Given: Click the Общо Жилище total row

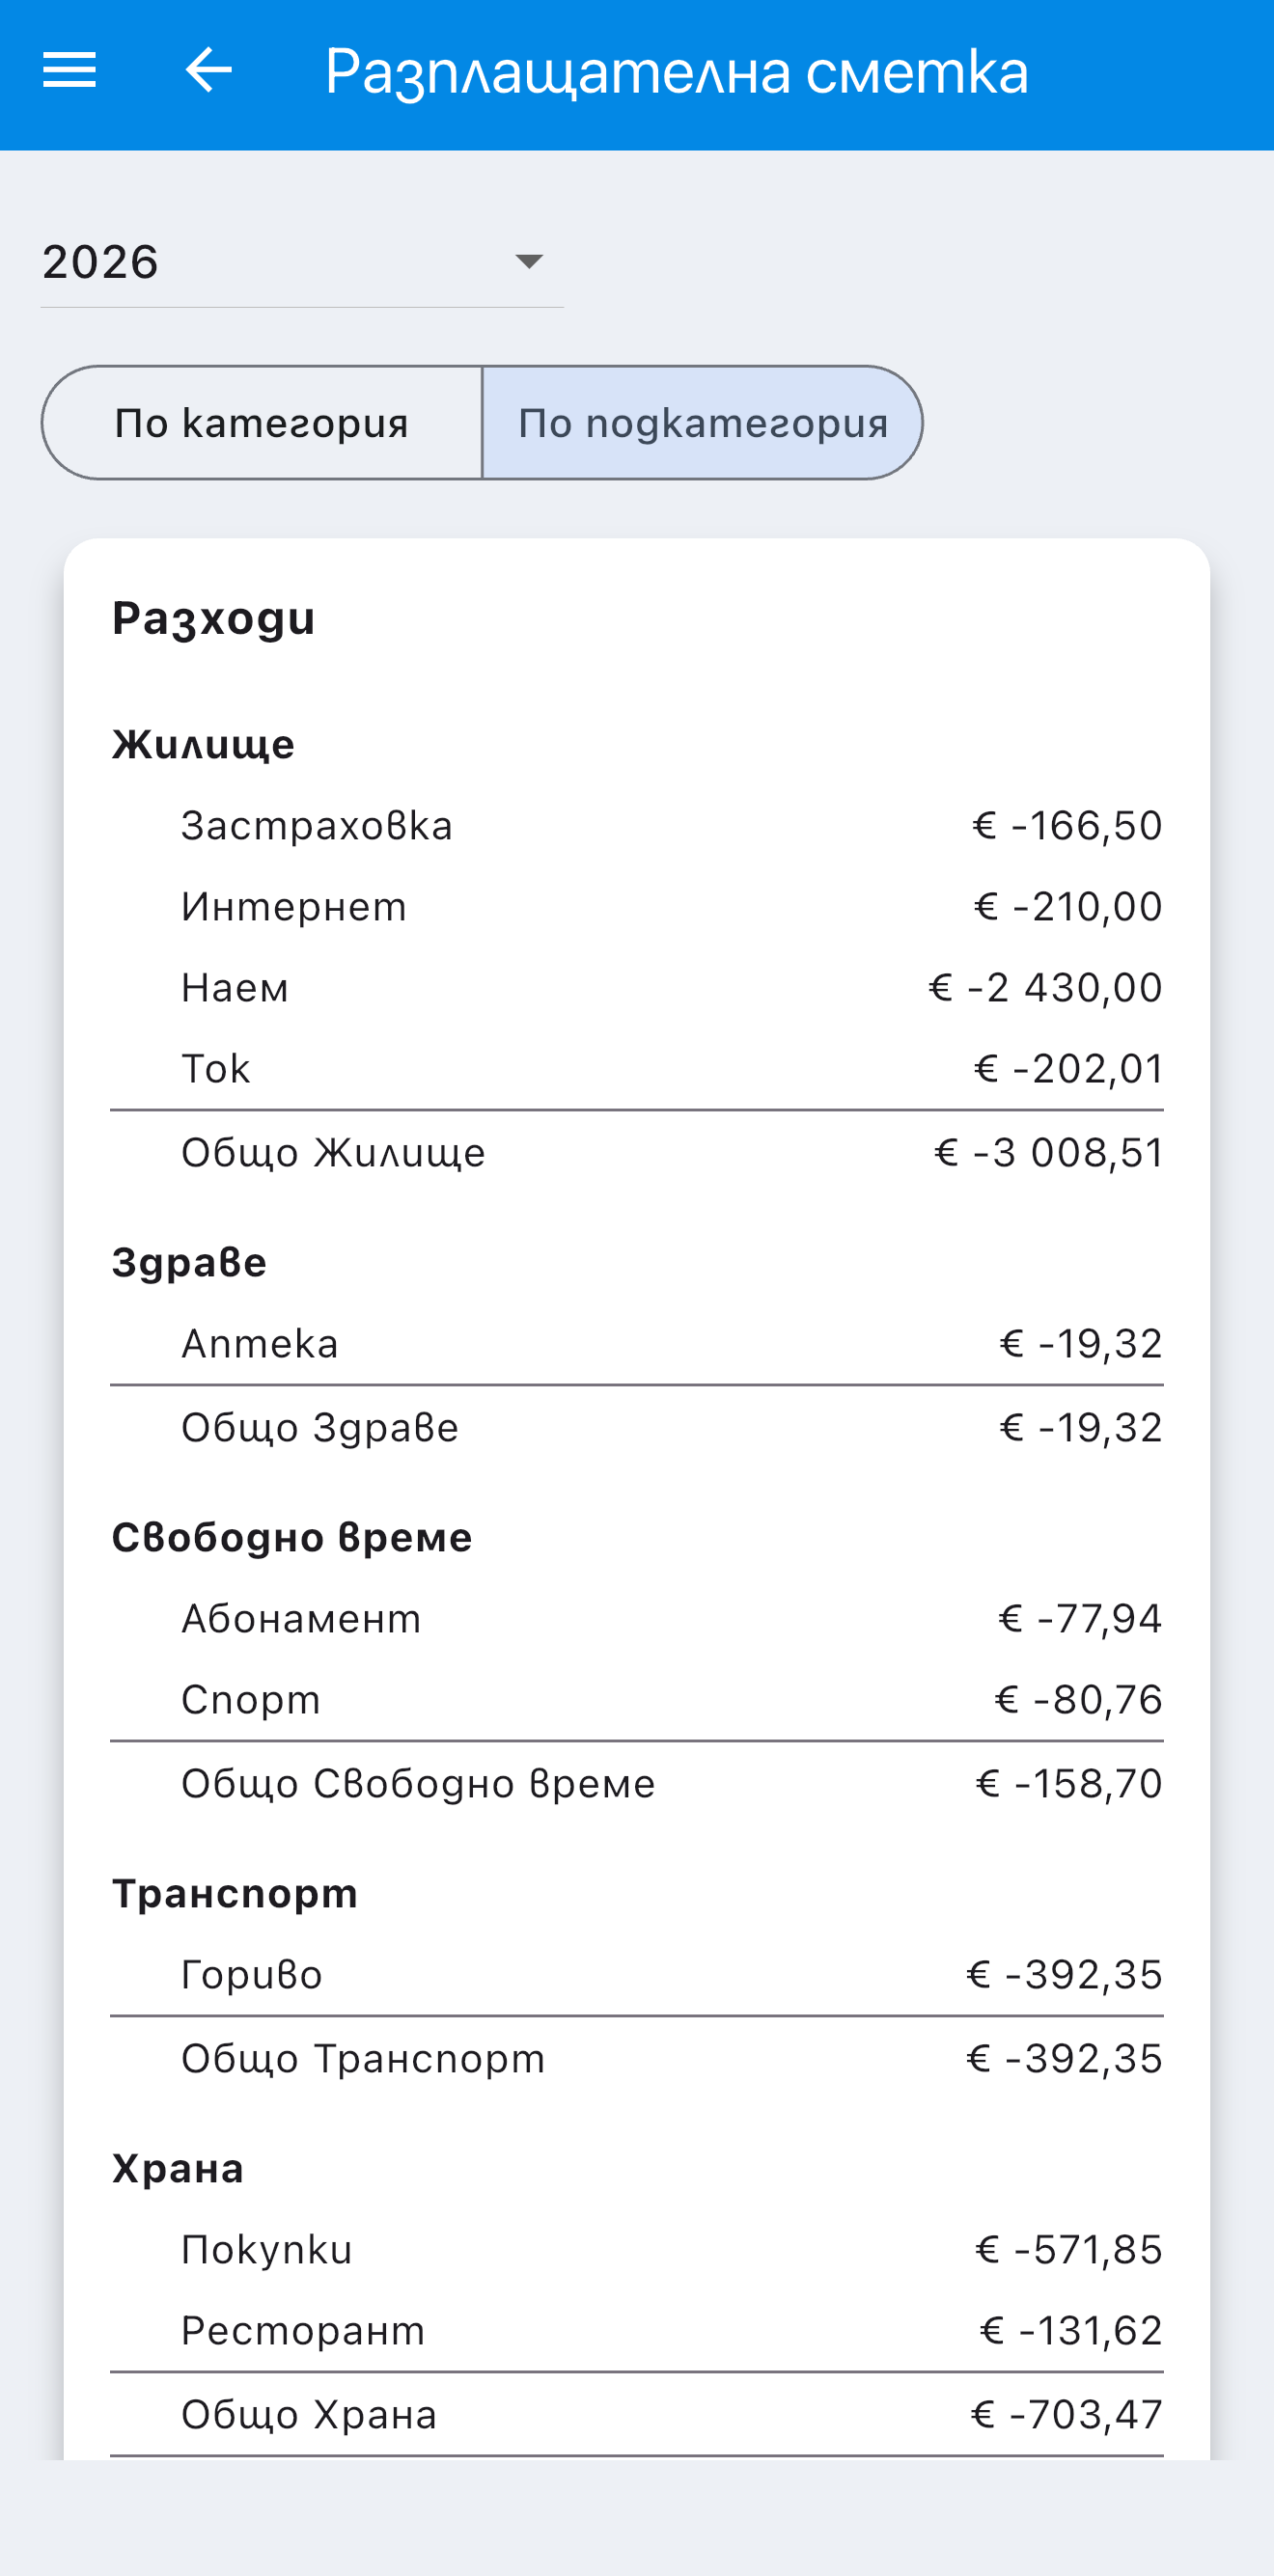Looking at the screenshot, I should (x=637, y=1153).
